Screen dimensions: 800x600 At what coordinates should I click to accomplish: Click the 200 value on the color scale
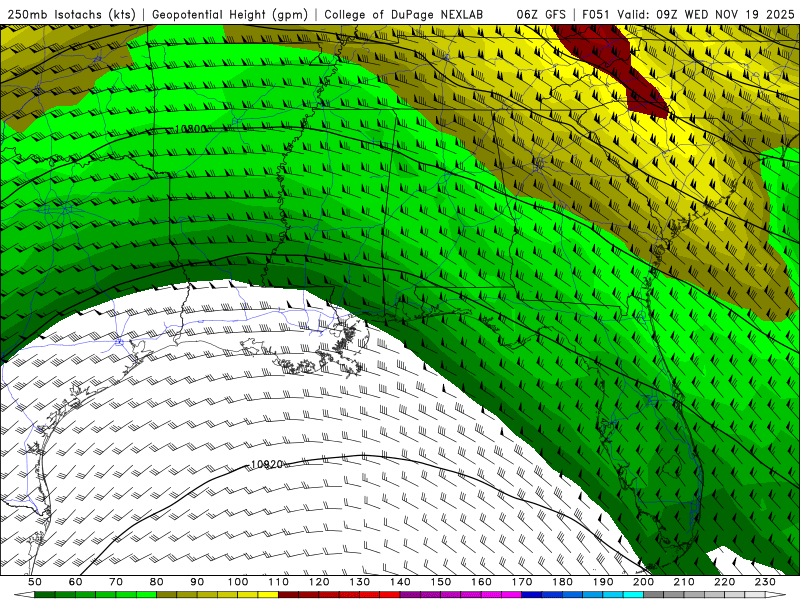point(643,582)
